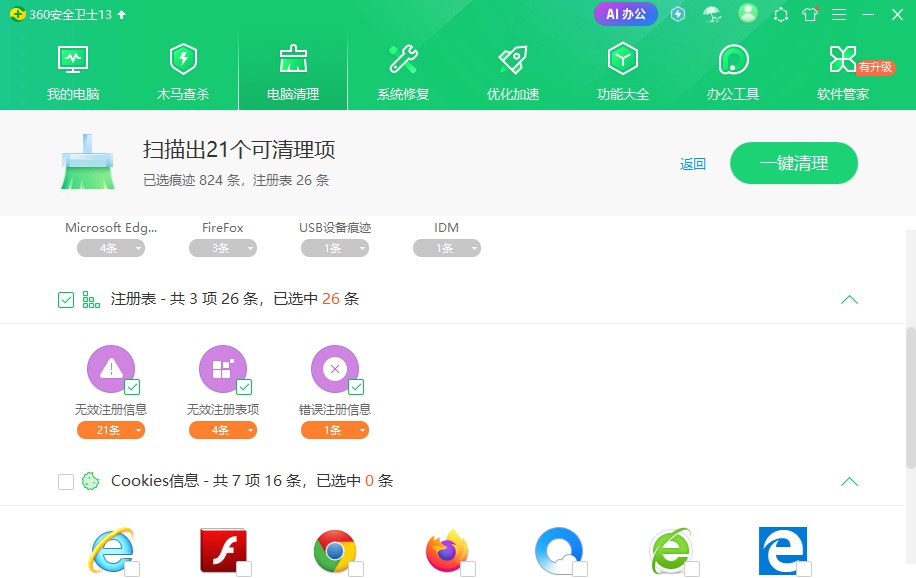Uncheck 无效注册信息 checkbox
Image resolution: width=916 pixels, height=578 pixels.
132,387
